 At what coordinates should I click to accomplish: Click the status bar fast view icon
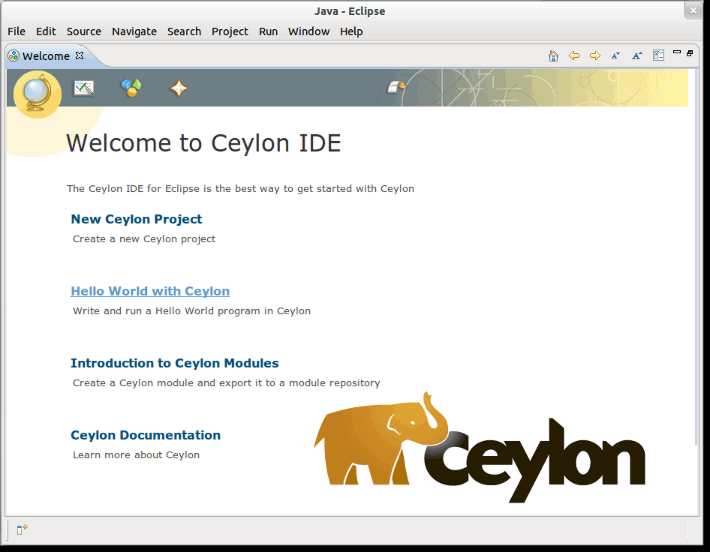[22, 529]
